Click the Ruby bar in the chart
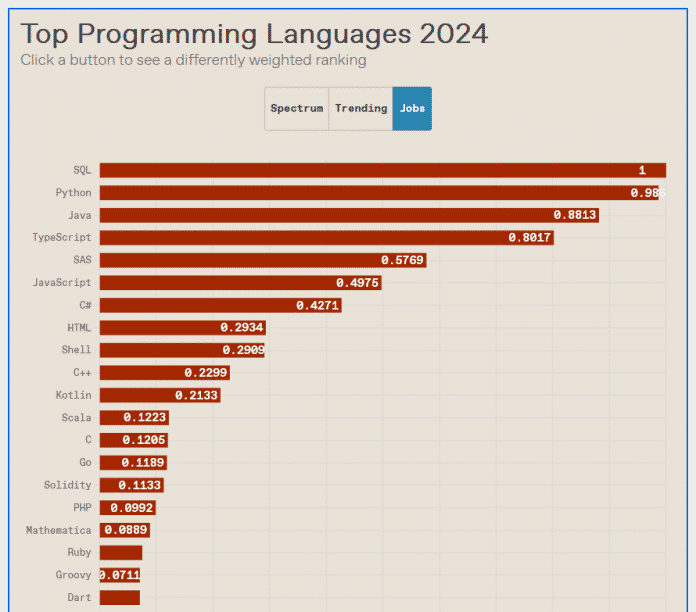Image resolution: width=696 pixels, height=612 pixels. pyautogui.click(x=121, y=553)
